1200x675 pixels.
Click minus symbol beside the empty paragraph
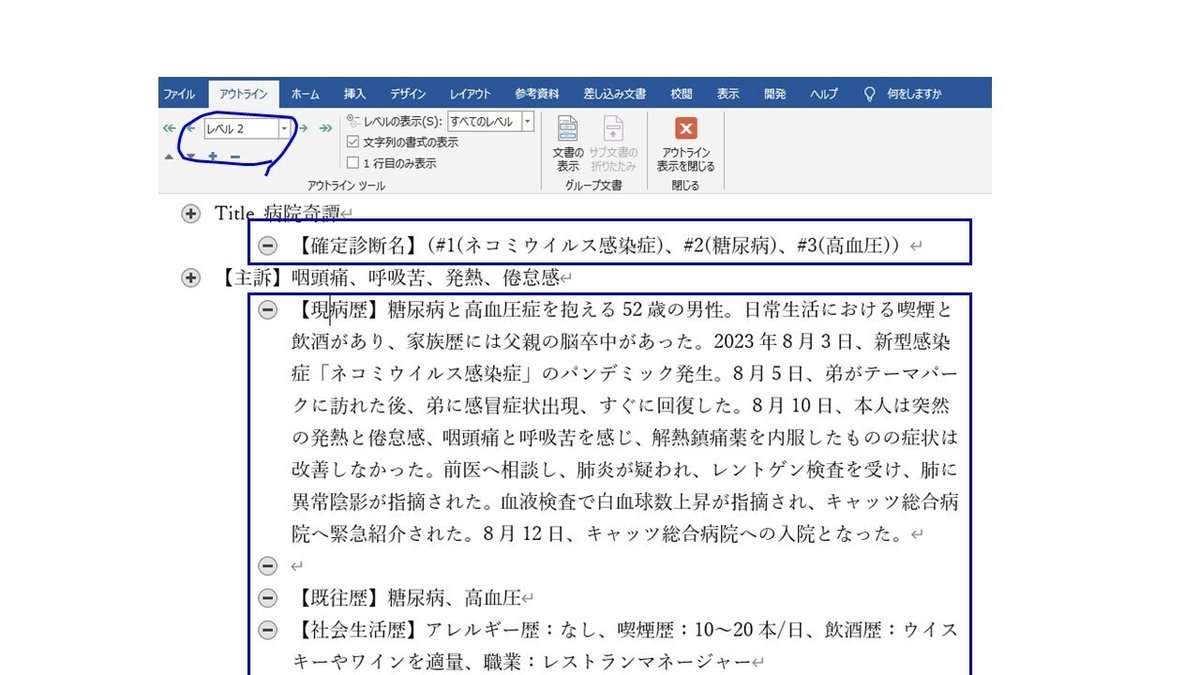tap(267, 566)
